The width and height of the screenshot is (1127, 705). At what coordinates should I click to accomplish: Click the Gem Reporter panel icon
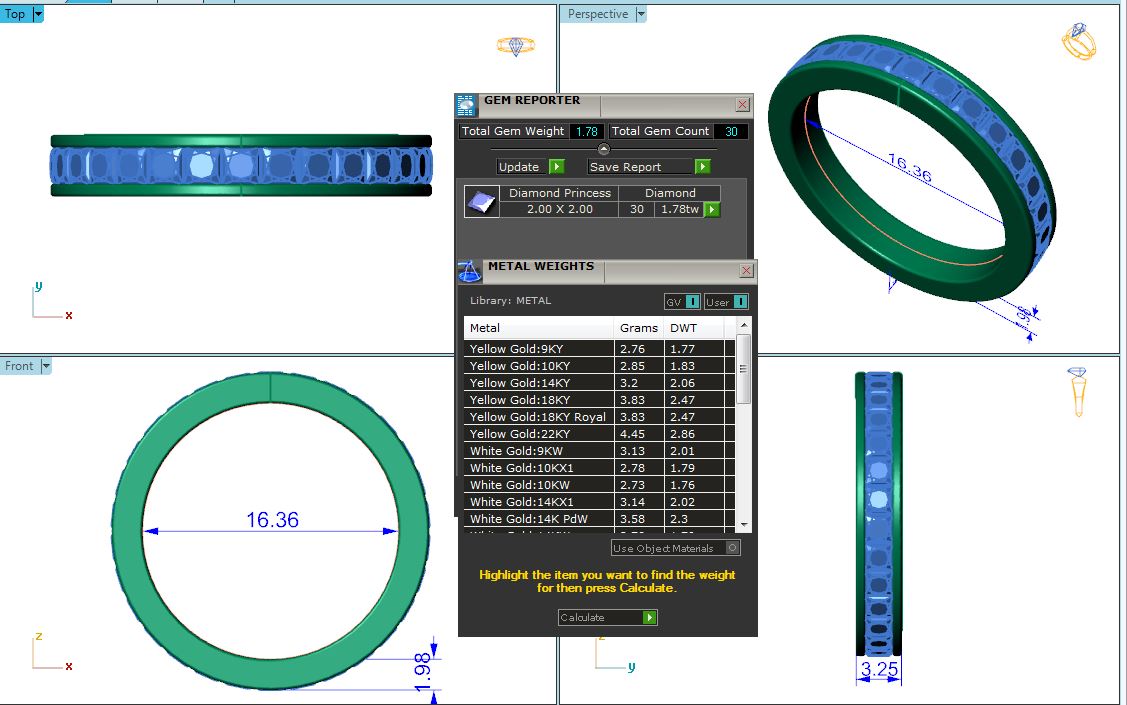coord(466,105)
